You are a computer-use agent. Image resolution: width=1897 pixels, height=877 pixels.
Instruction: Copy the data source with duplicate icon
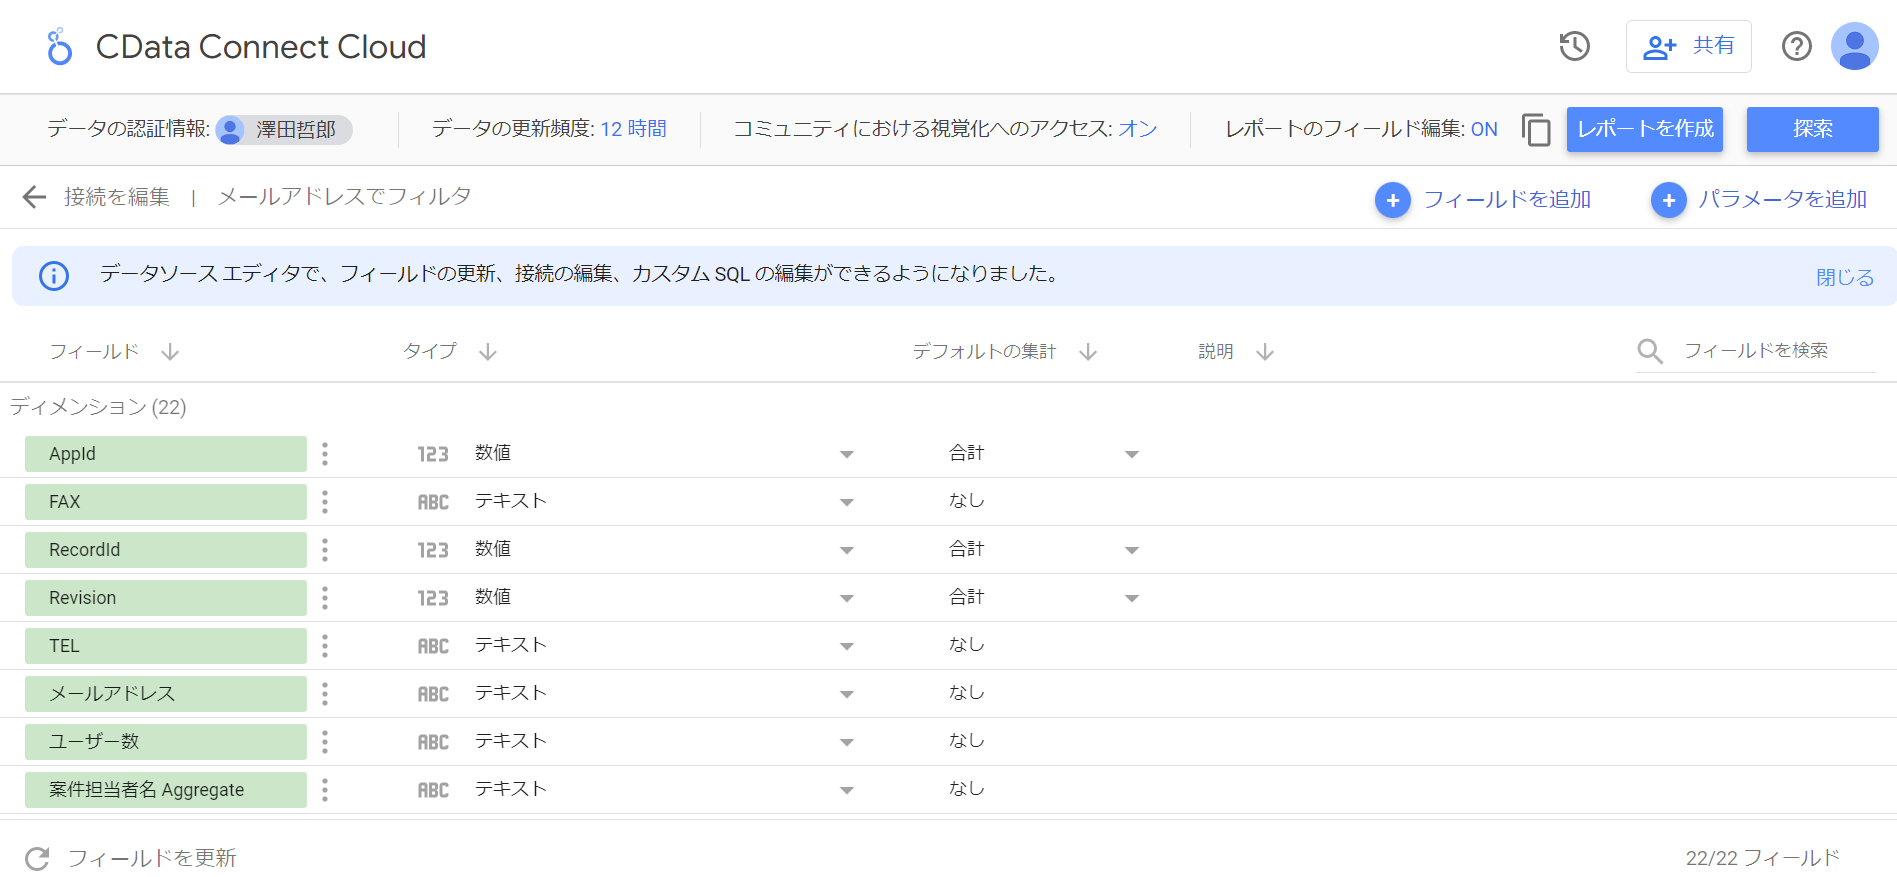click(x=1536, y=130)
